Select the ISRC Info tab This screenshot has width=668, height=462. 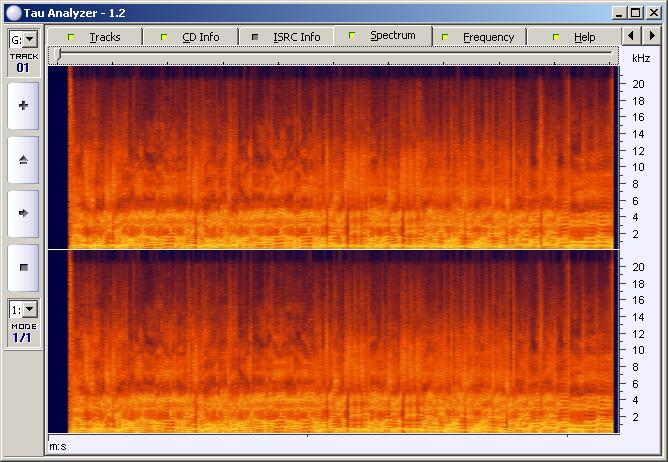click(287, 37)
